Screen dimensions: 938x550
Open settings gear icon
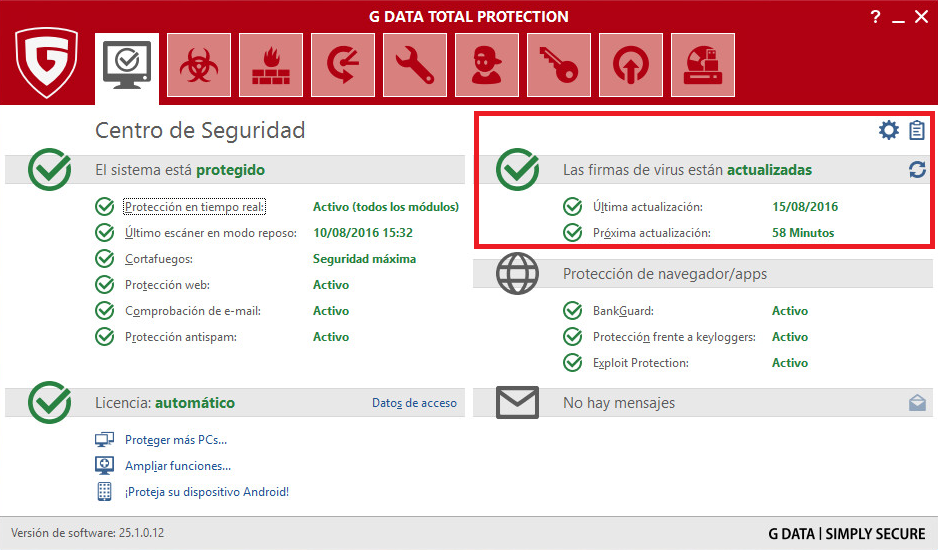[888, 130]
